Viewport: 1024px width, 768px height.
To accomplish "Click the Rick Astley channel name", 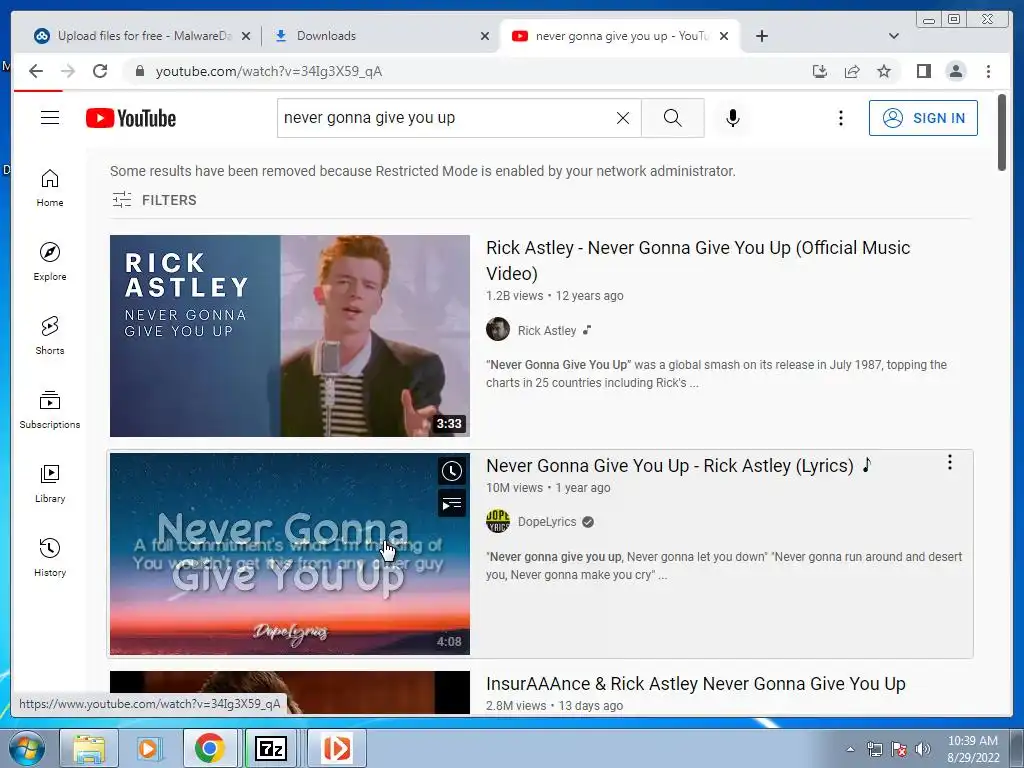I will pos(547,330).
